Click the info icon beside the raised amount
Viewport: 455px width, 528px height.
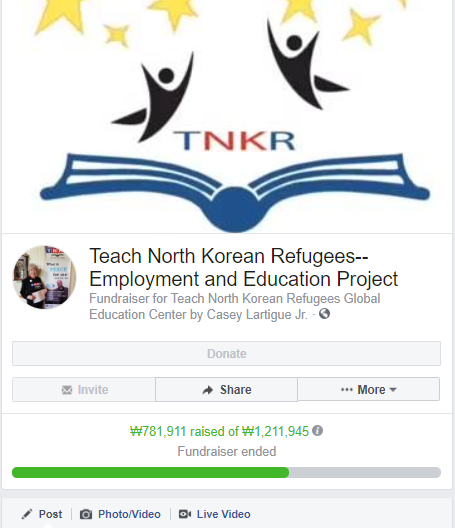point(317,431)
